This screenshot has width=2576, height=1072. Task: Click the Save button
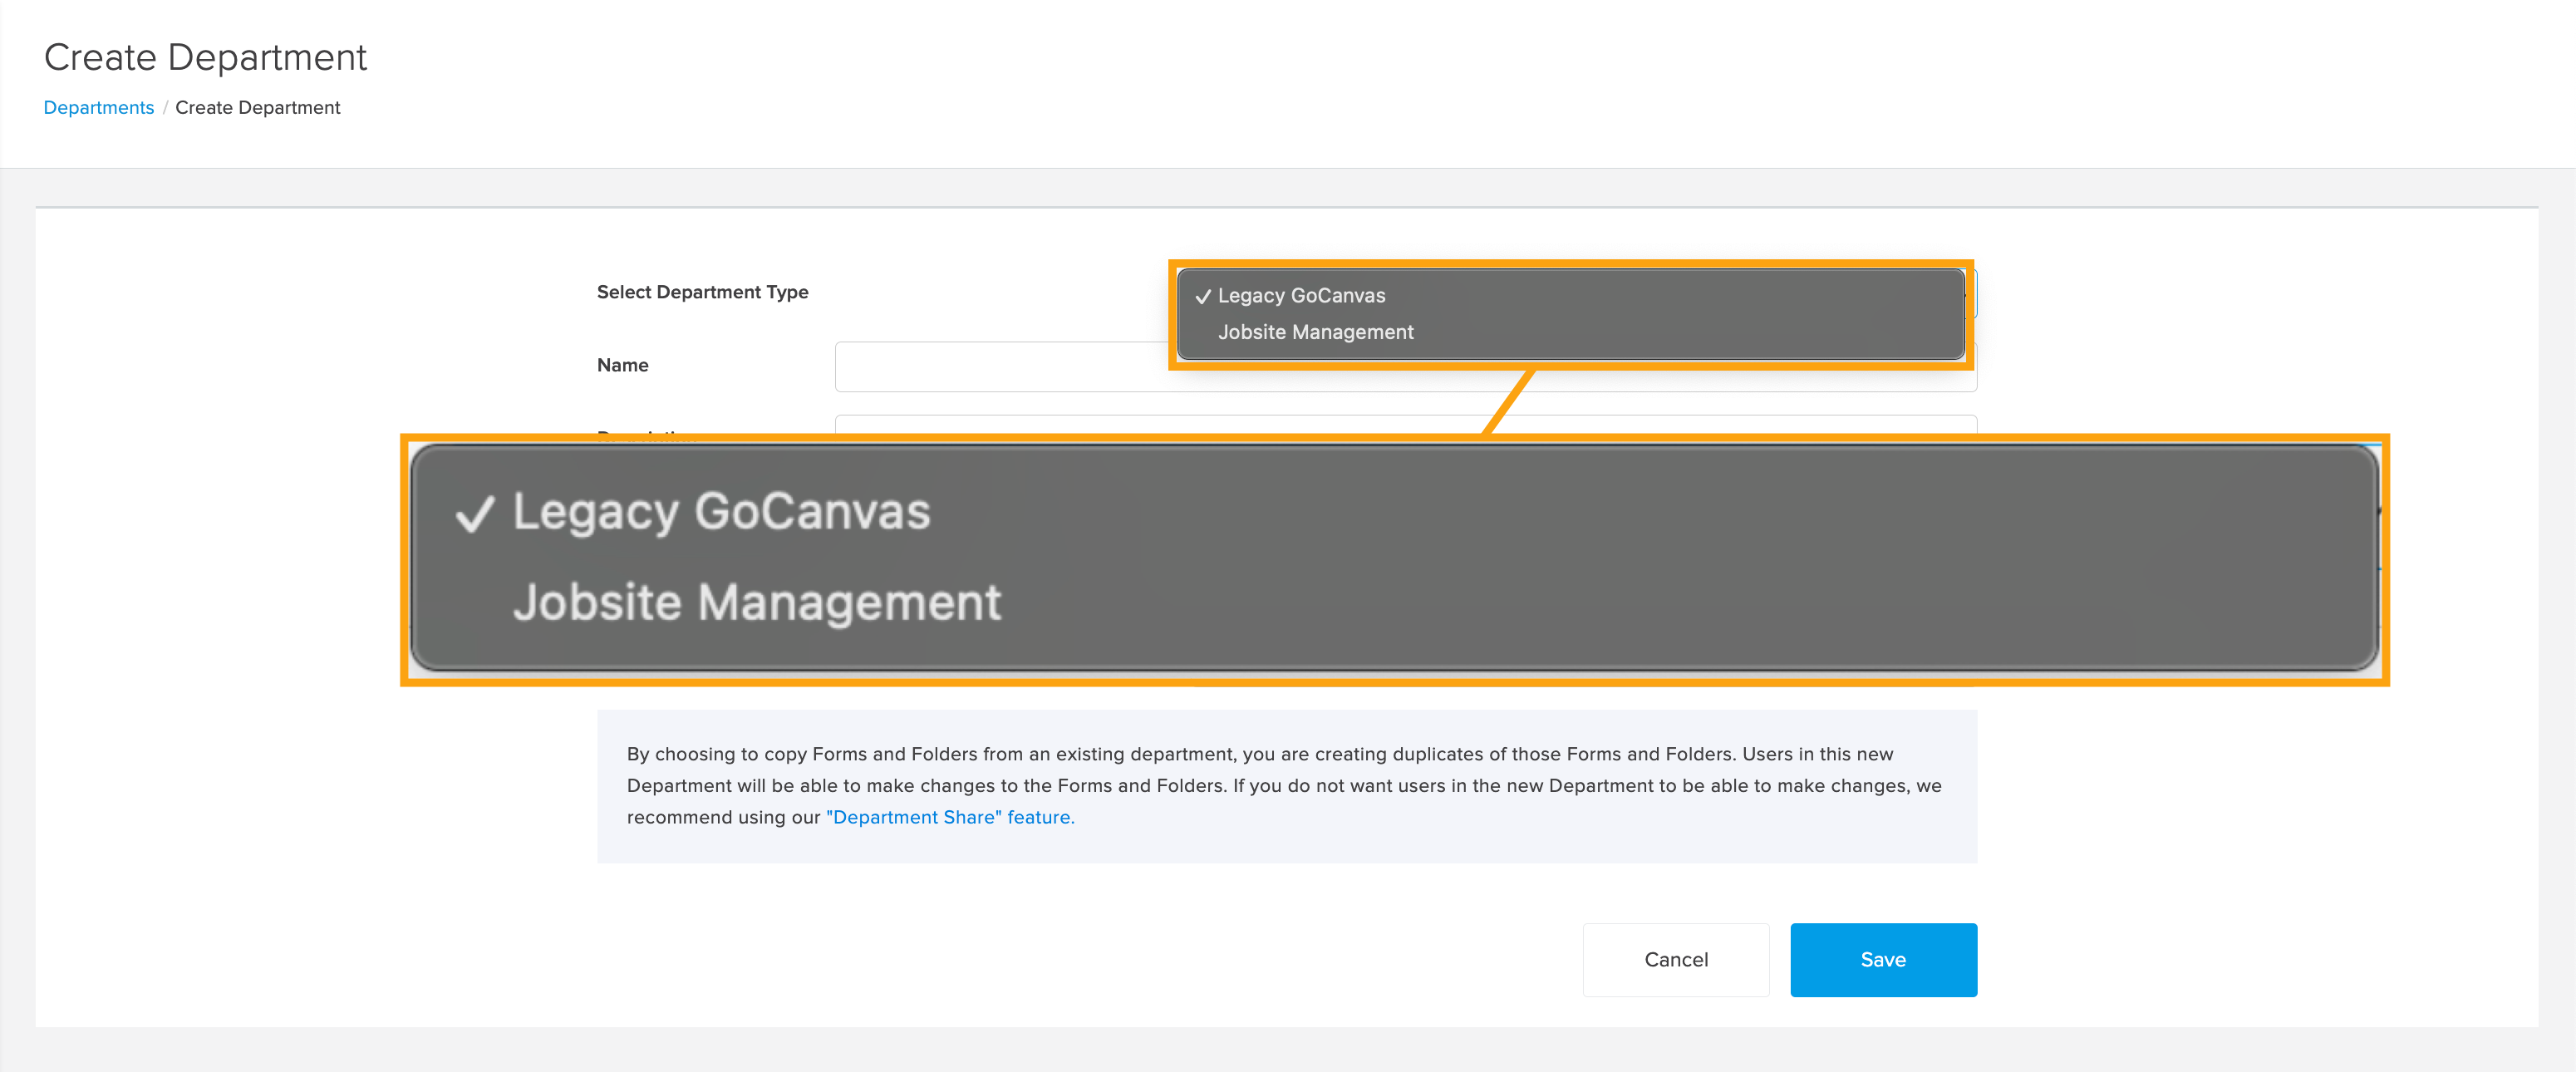pyautogui.click(x=1883, y=959)
